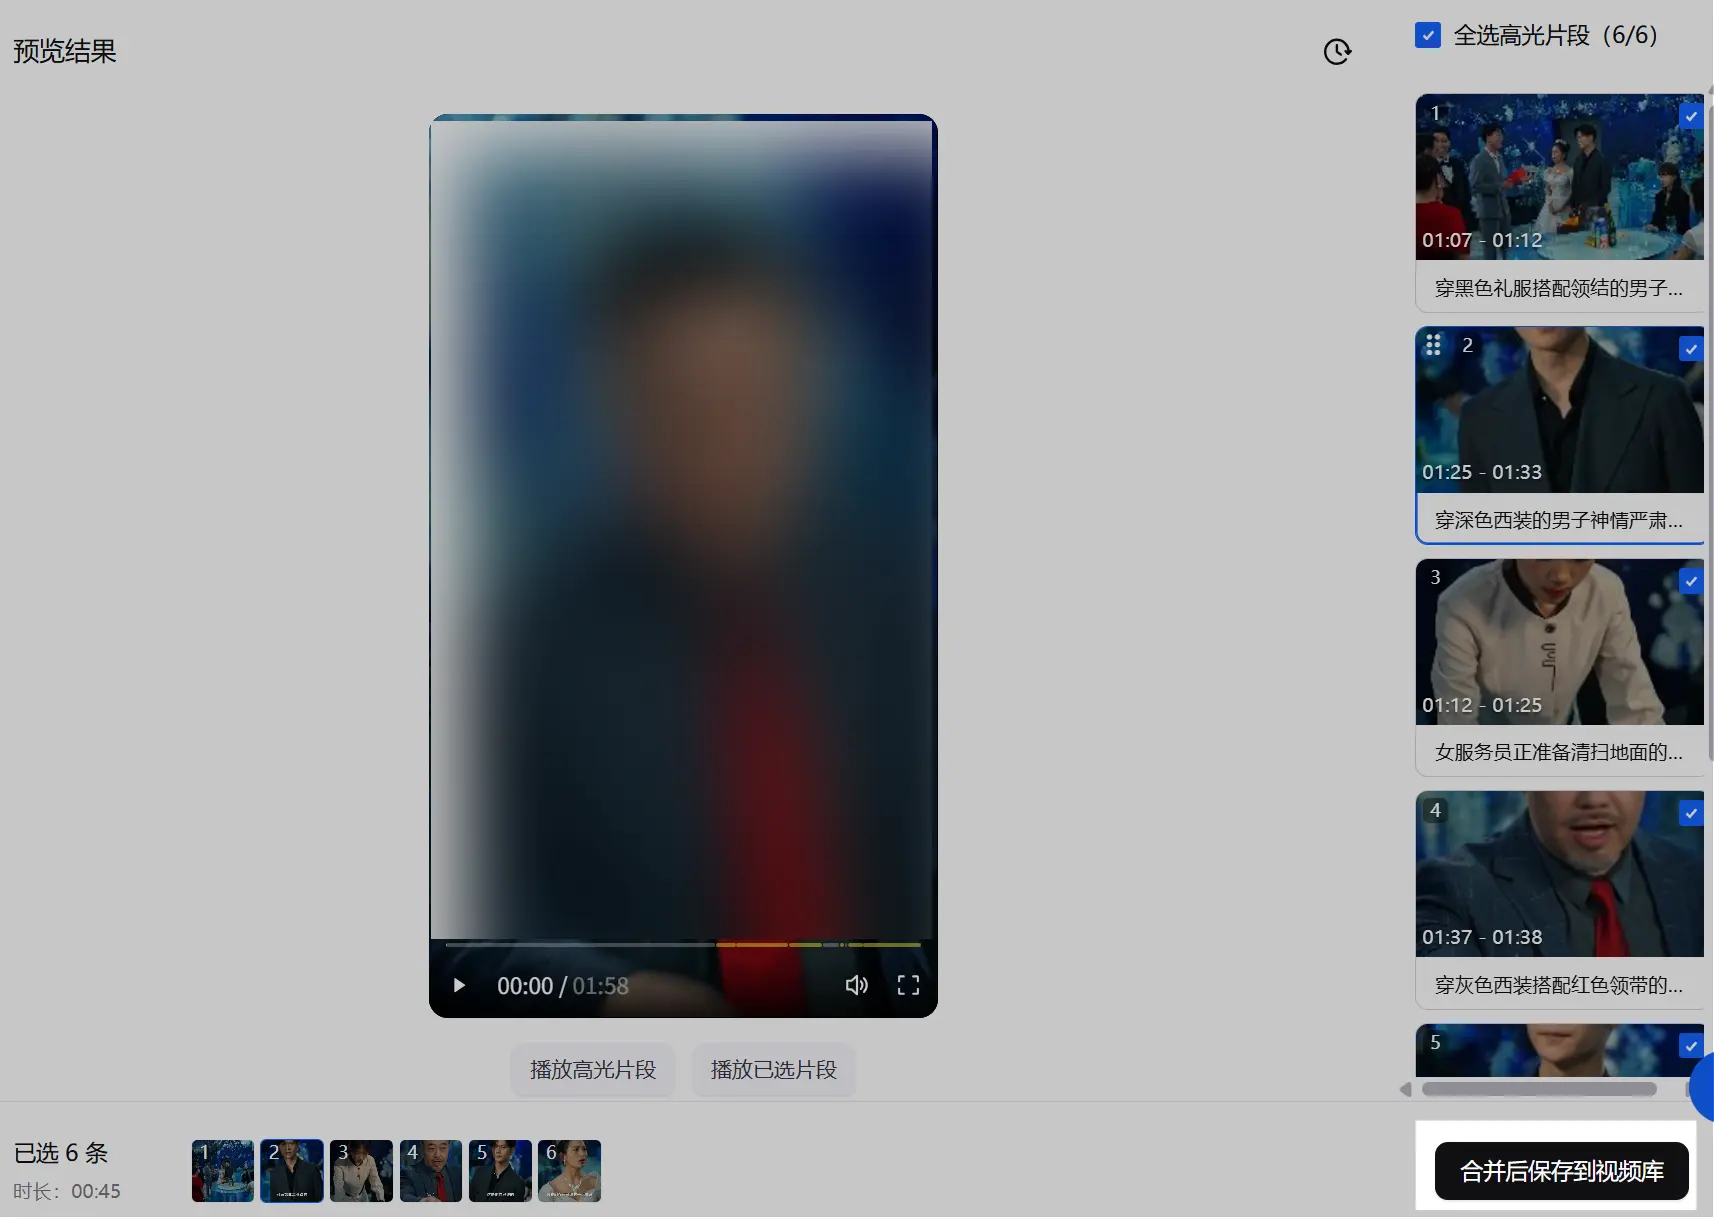Open bottom strip thumbnail 5
This screenshot has height=1219, width=1714.
point(500,1171)
